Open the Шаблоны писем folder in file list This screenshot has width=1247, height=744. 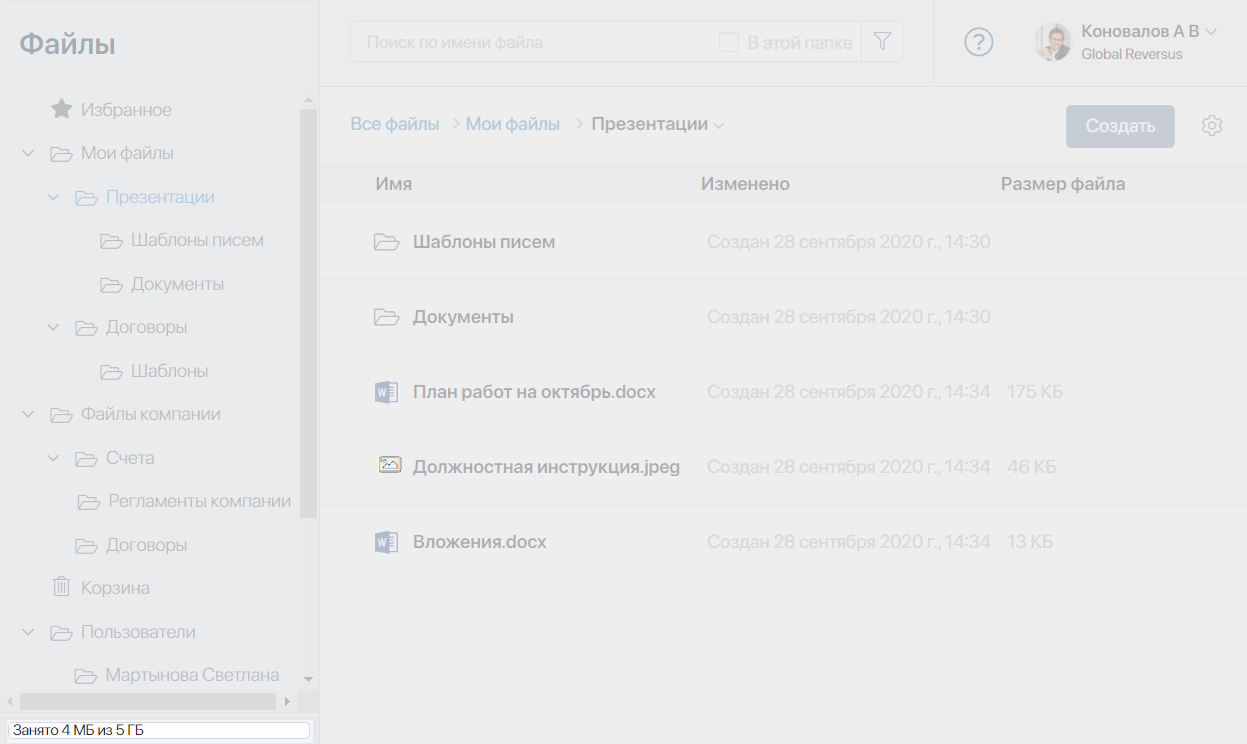[484, 242]
